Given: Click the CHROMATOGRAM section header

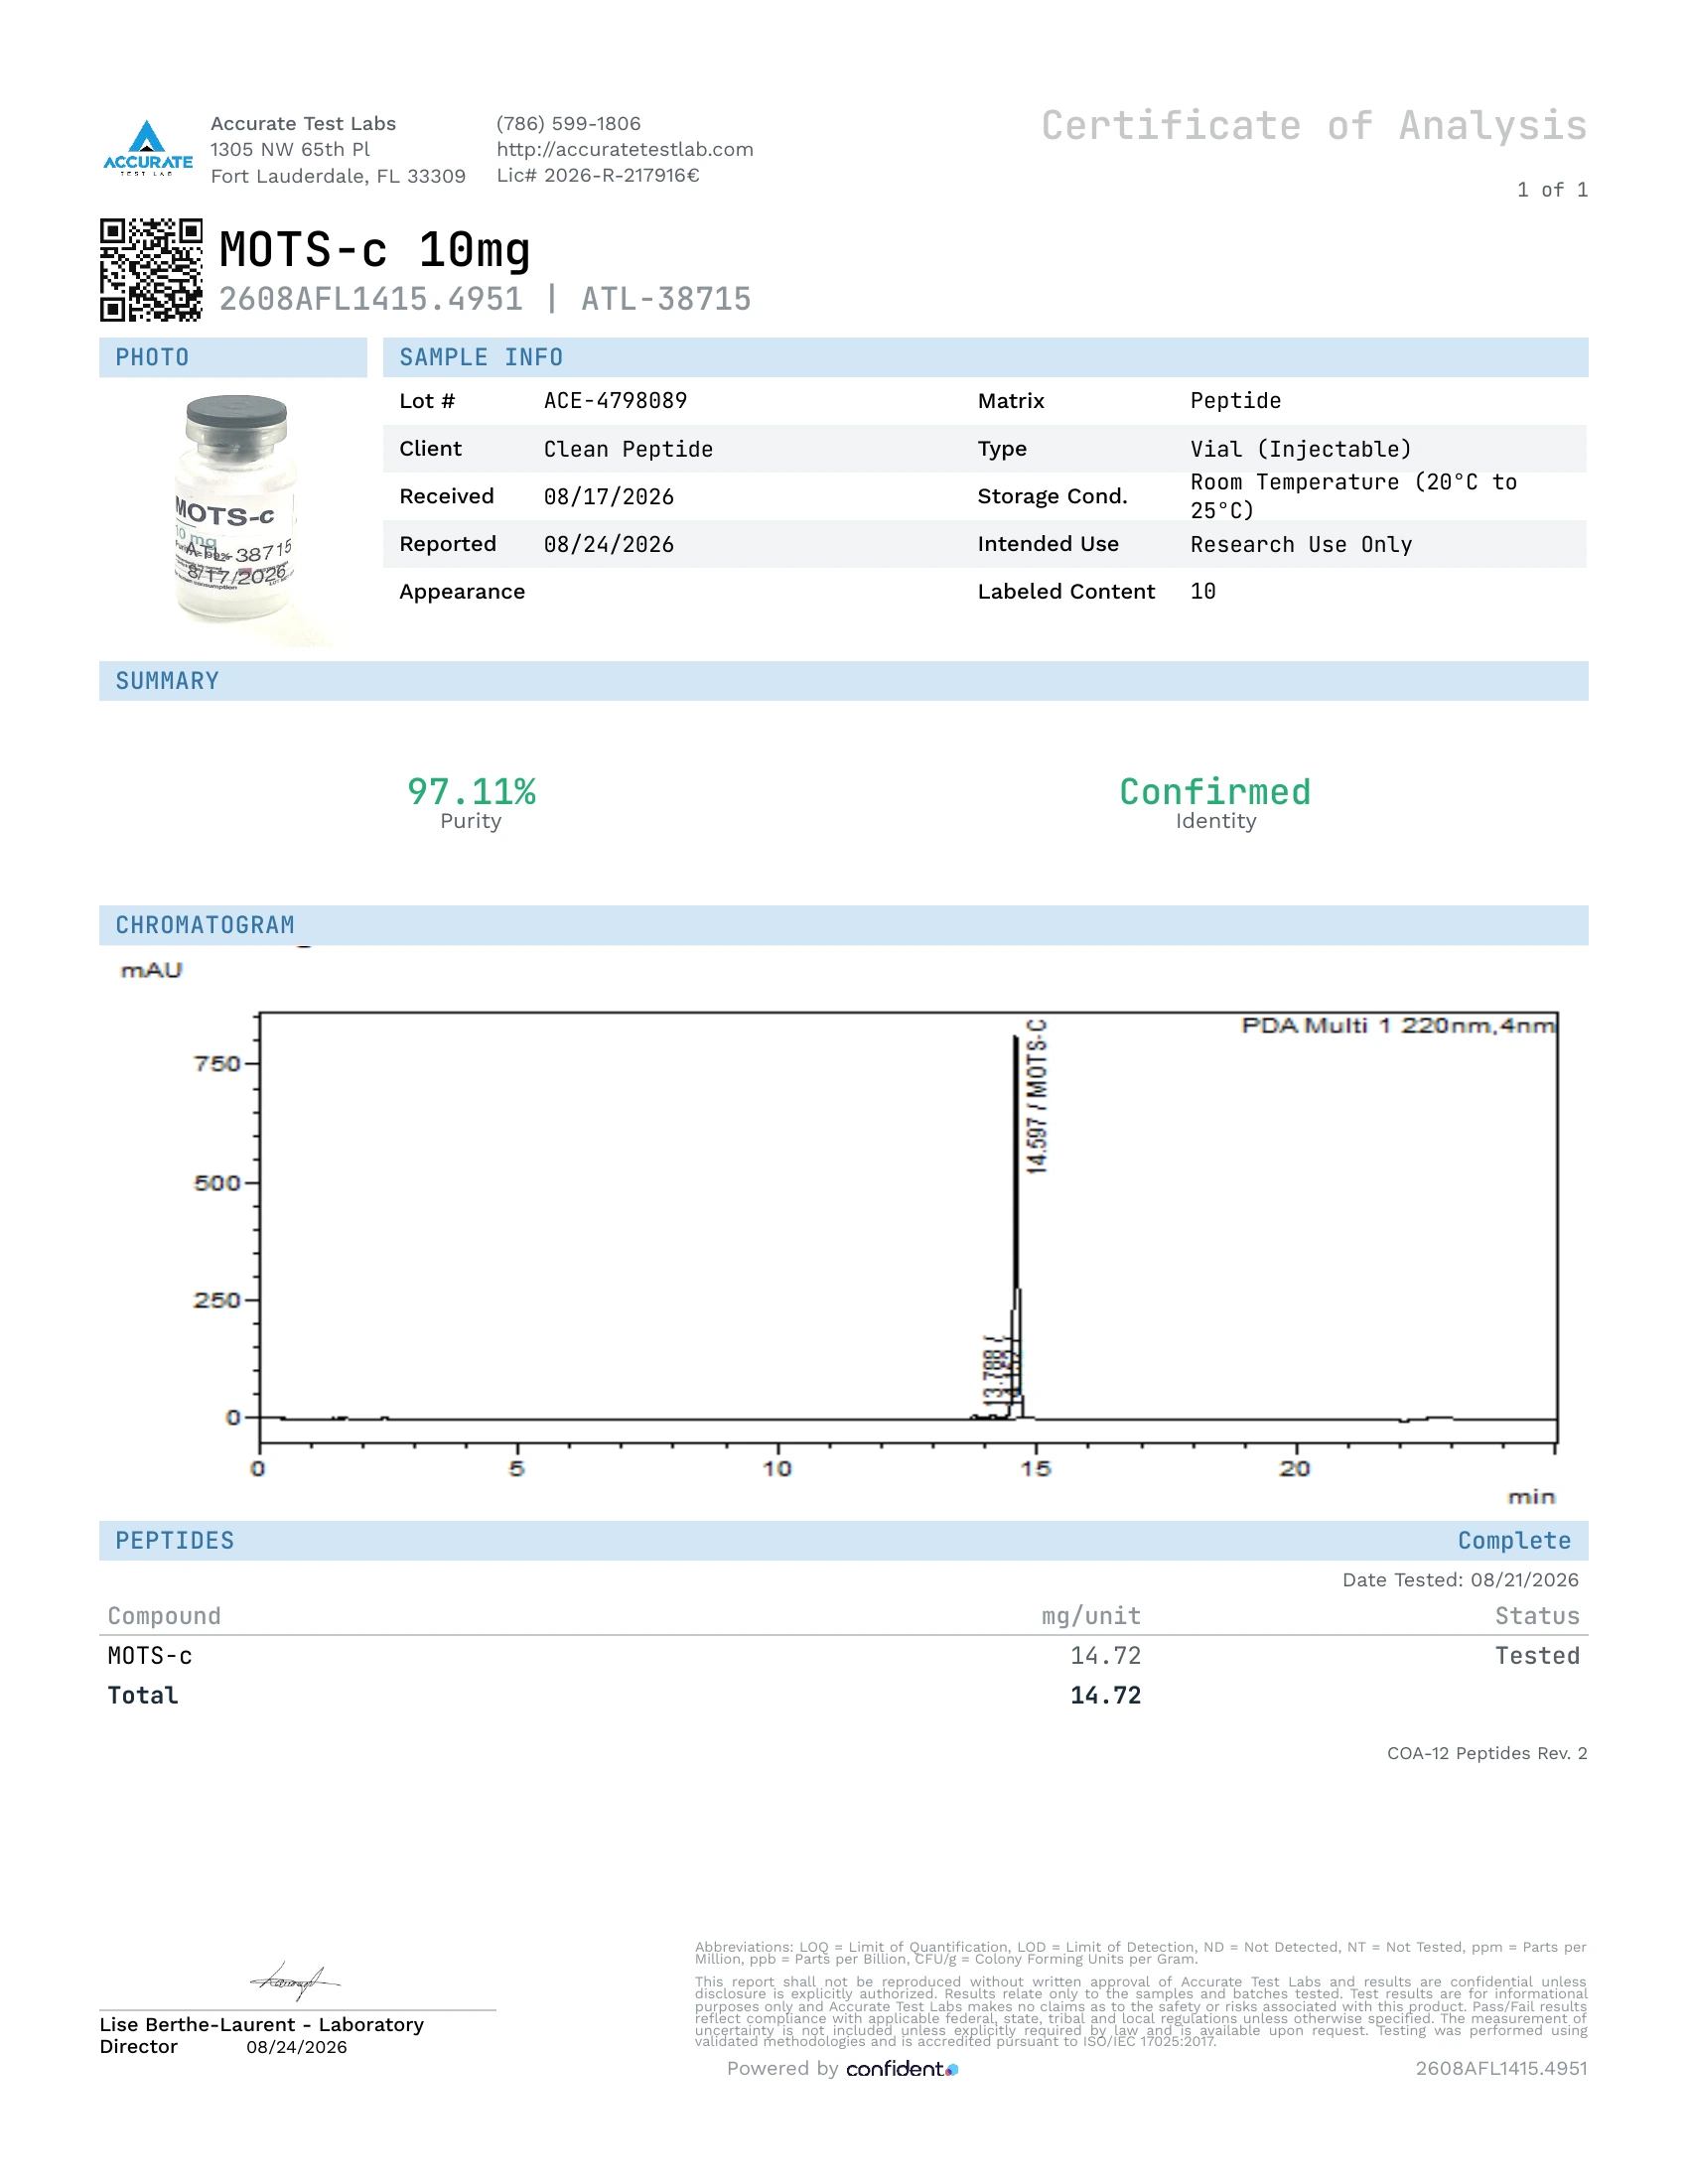Looking at the screenshot, I should tap(843, 925).
